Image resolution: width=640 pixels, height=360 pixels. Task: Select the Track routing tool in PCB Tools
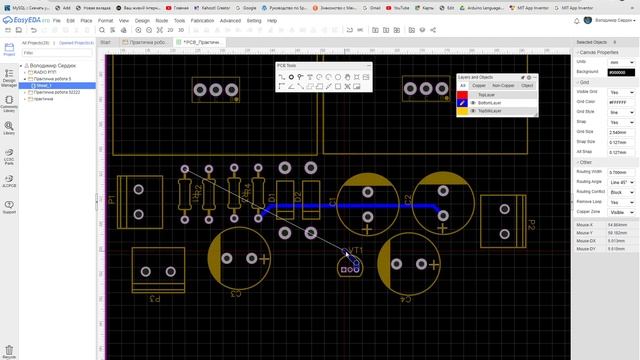click(x=282, y=77)
